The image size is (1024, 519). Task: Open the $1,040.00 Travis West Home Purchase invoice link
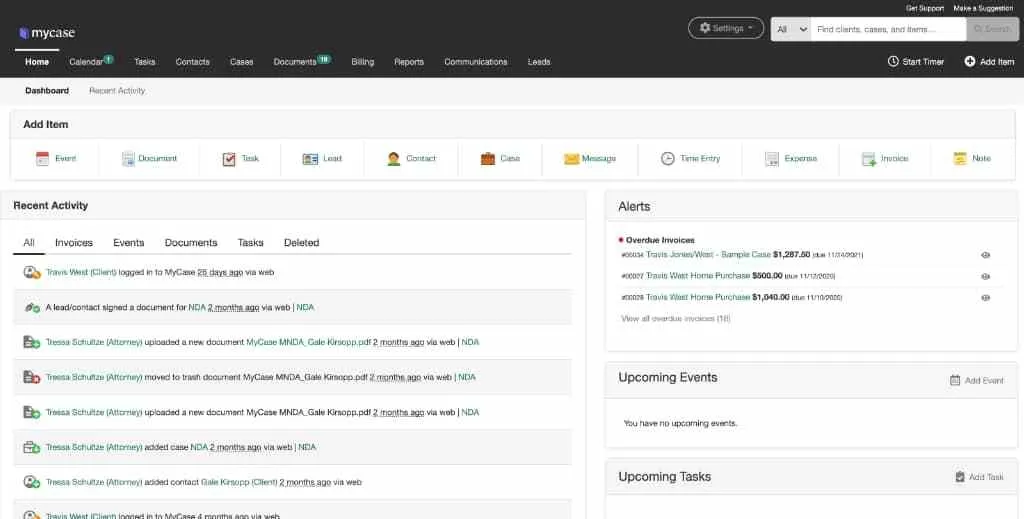tap(697, 297)
